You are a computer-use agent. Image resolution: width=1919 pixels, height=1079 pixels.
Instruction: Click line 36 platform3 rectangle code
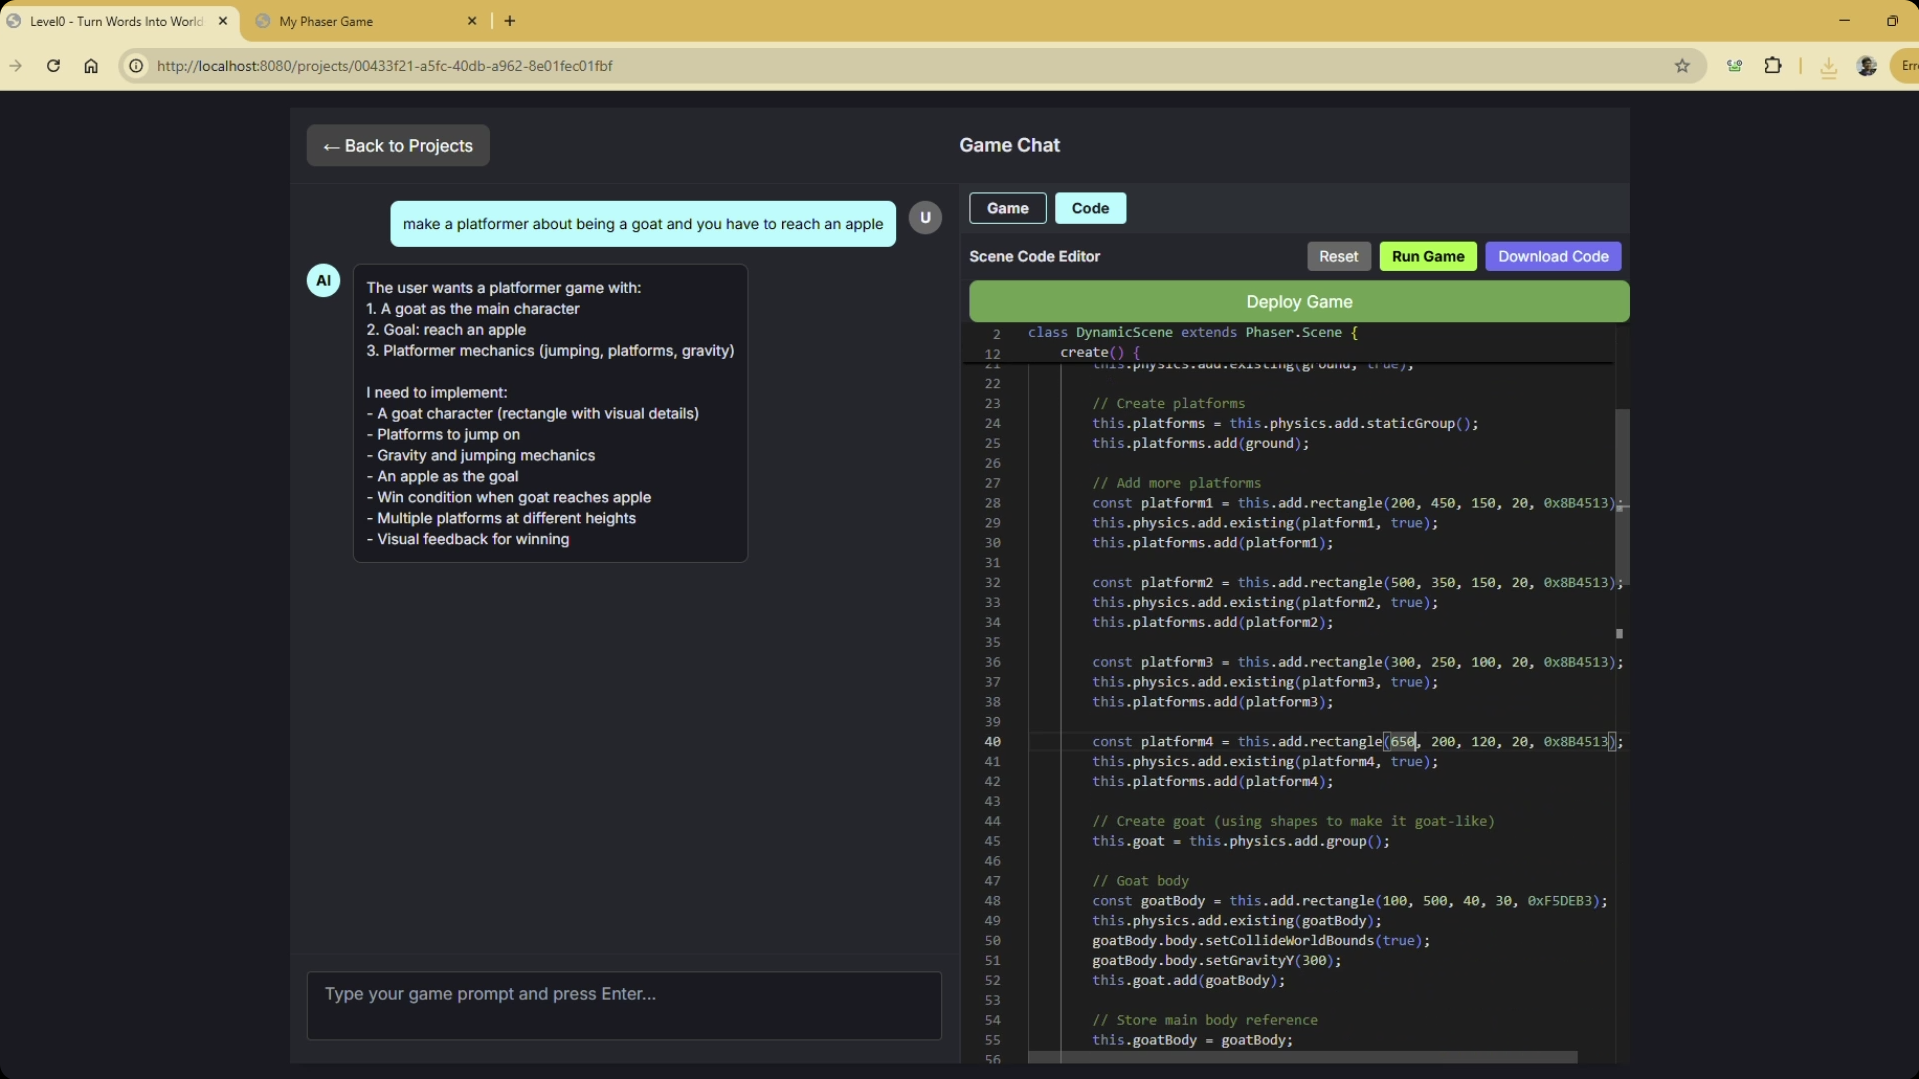[1357, 662]
